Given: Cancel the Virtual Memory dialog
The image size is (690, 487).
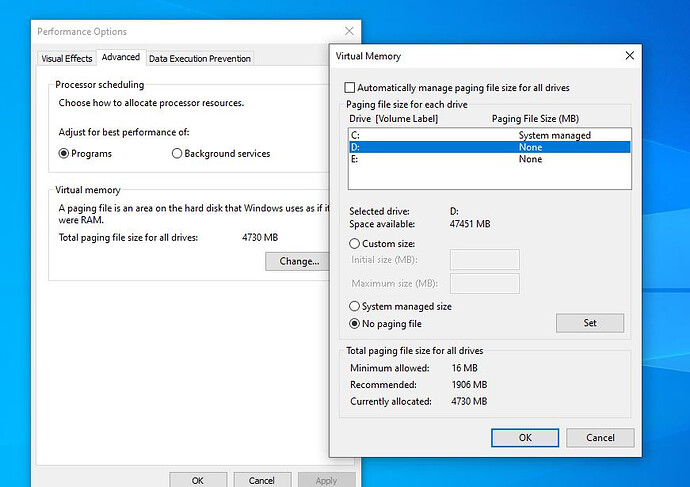Looking at the screenshot, I should coord(600,438).
